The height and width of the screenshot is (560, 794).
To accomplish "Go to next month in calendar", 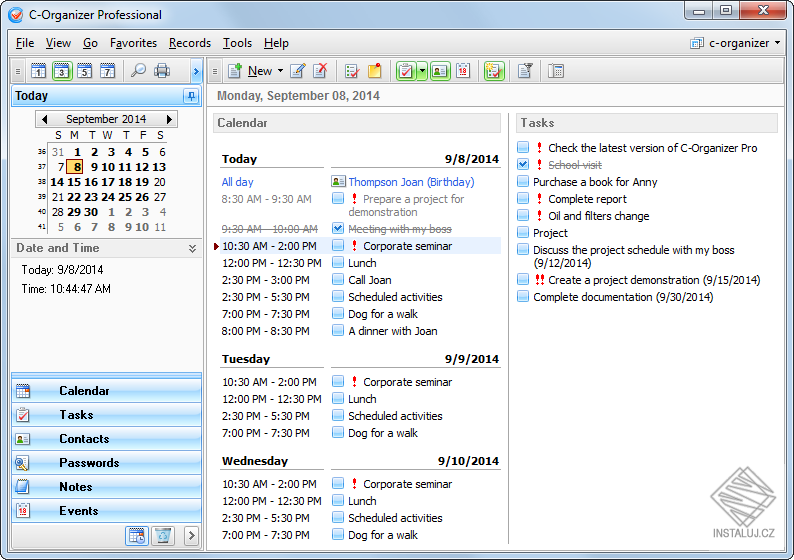I will (169, 119).
